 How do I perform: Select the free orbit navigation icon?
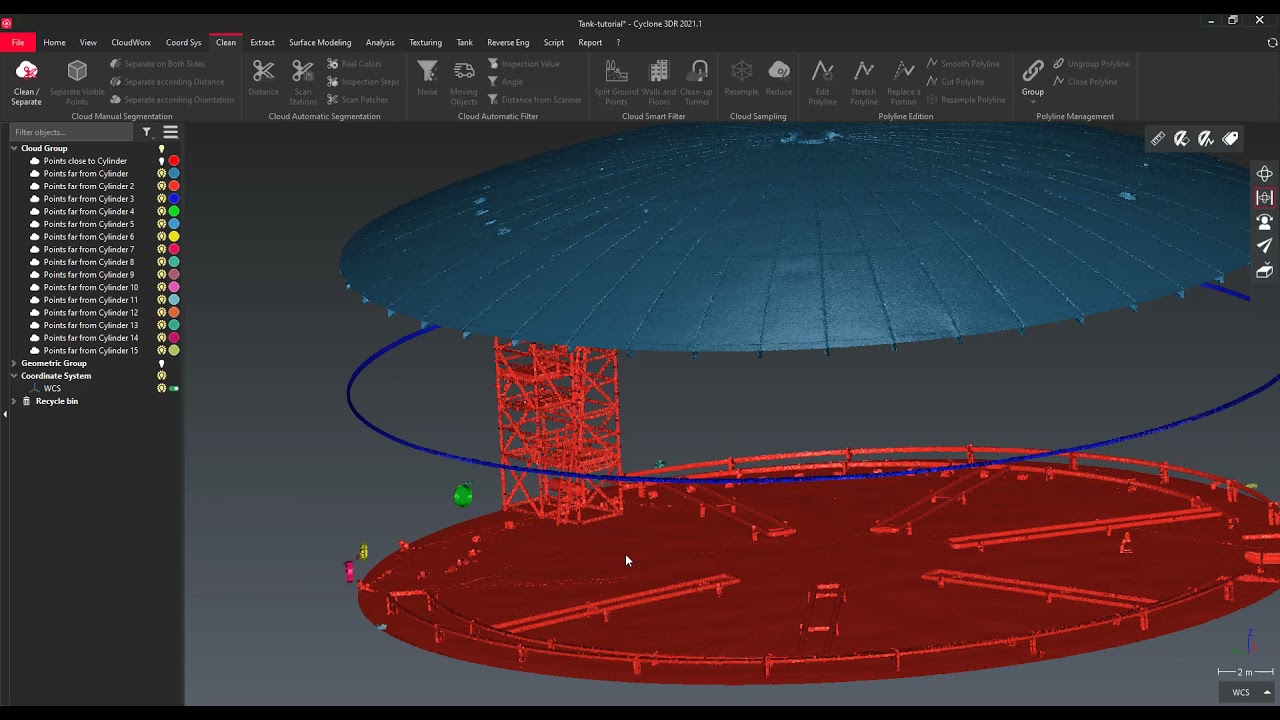1264,174
